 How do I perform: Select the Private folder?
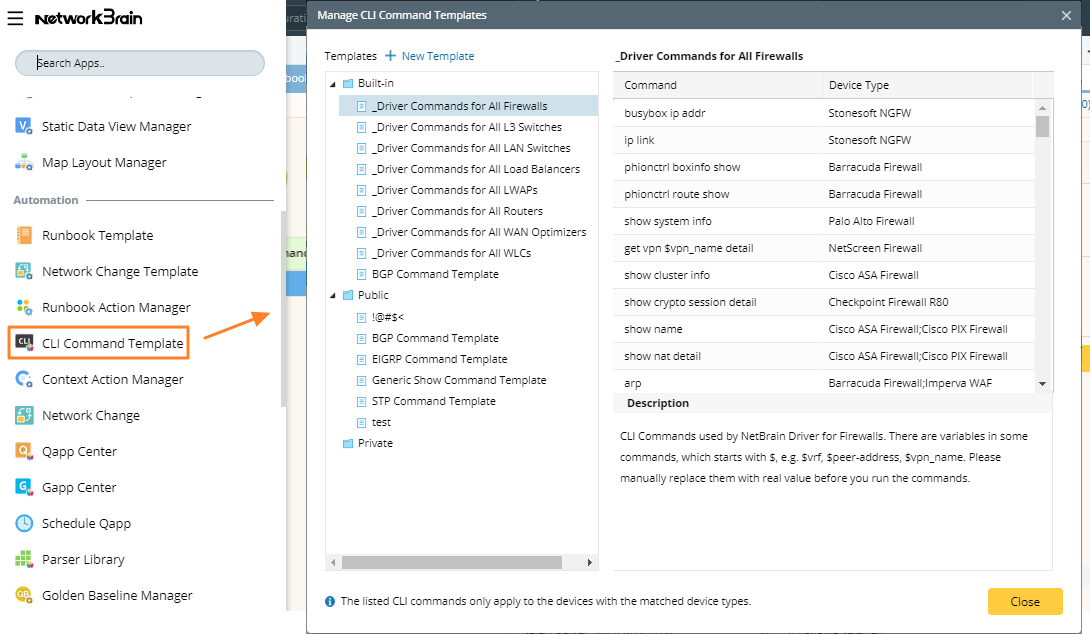(x=375, y=444)
